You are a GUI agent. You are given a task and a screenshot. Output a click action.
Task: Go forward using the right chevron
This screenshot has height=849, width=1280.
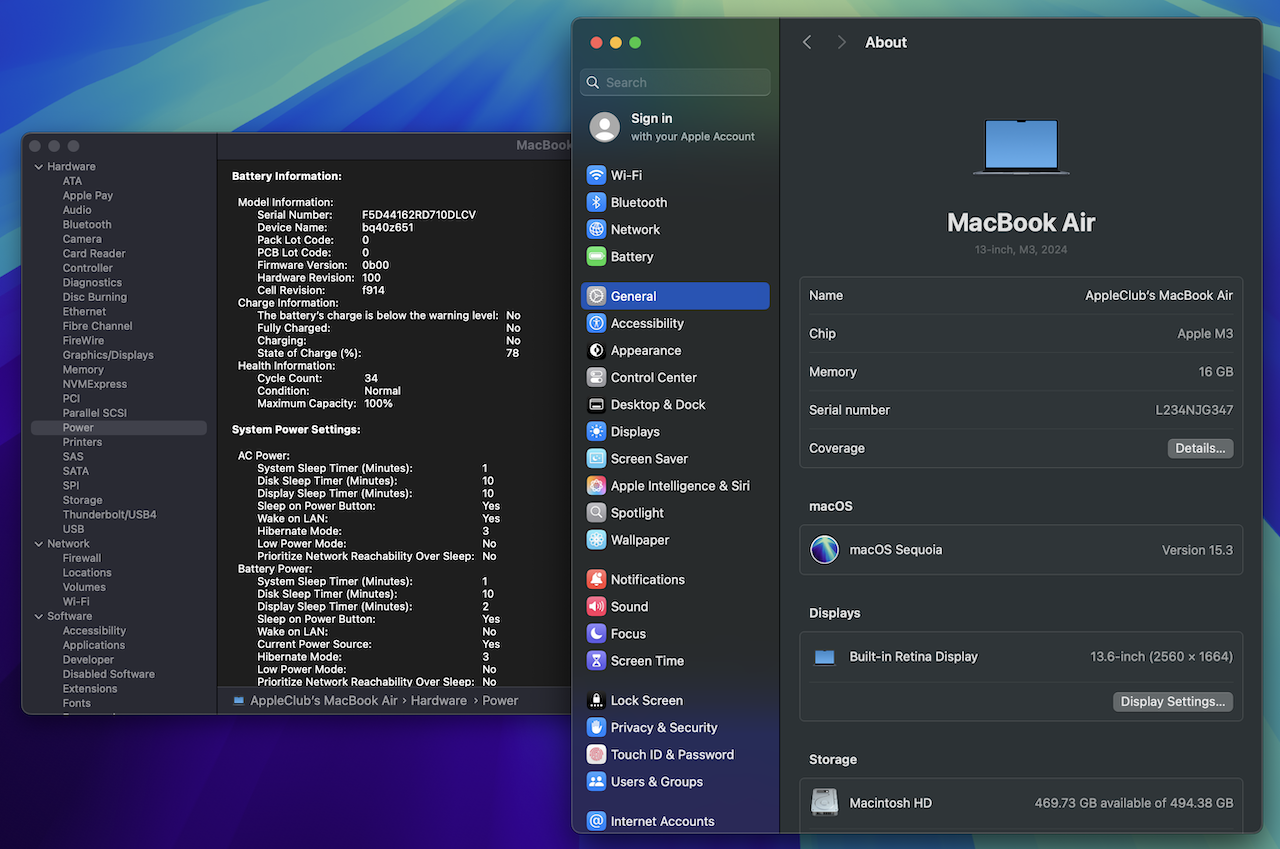[842, 42]
